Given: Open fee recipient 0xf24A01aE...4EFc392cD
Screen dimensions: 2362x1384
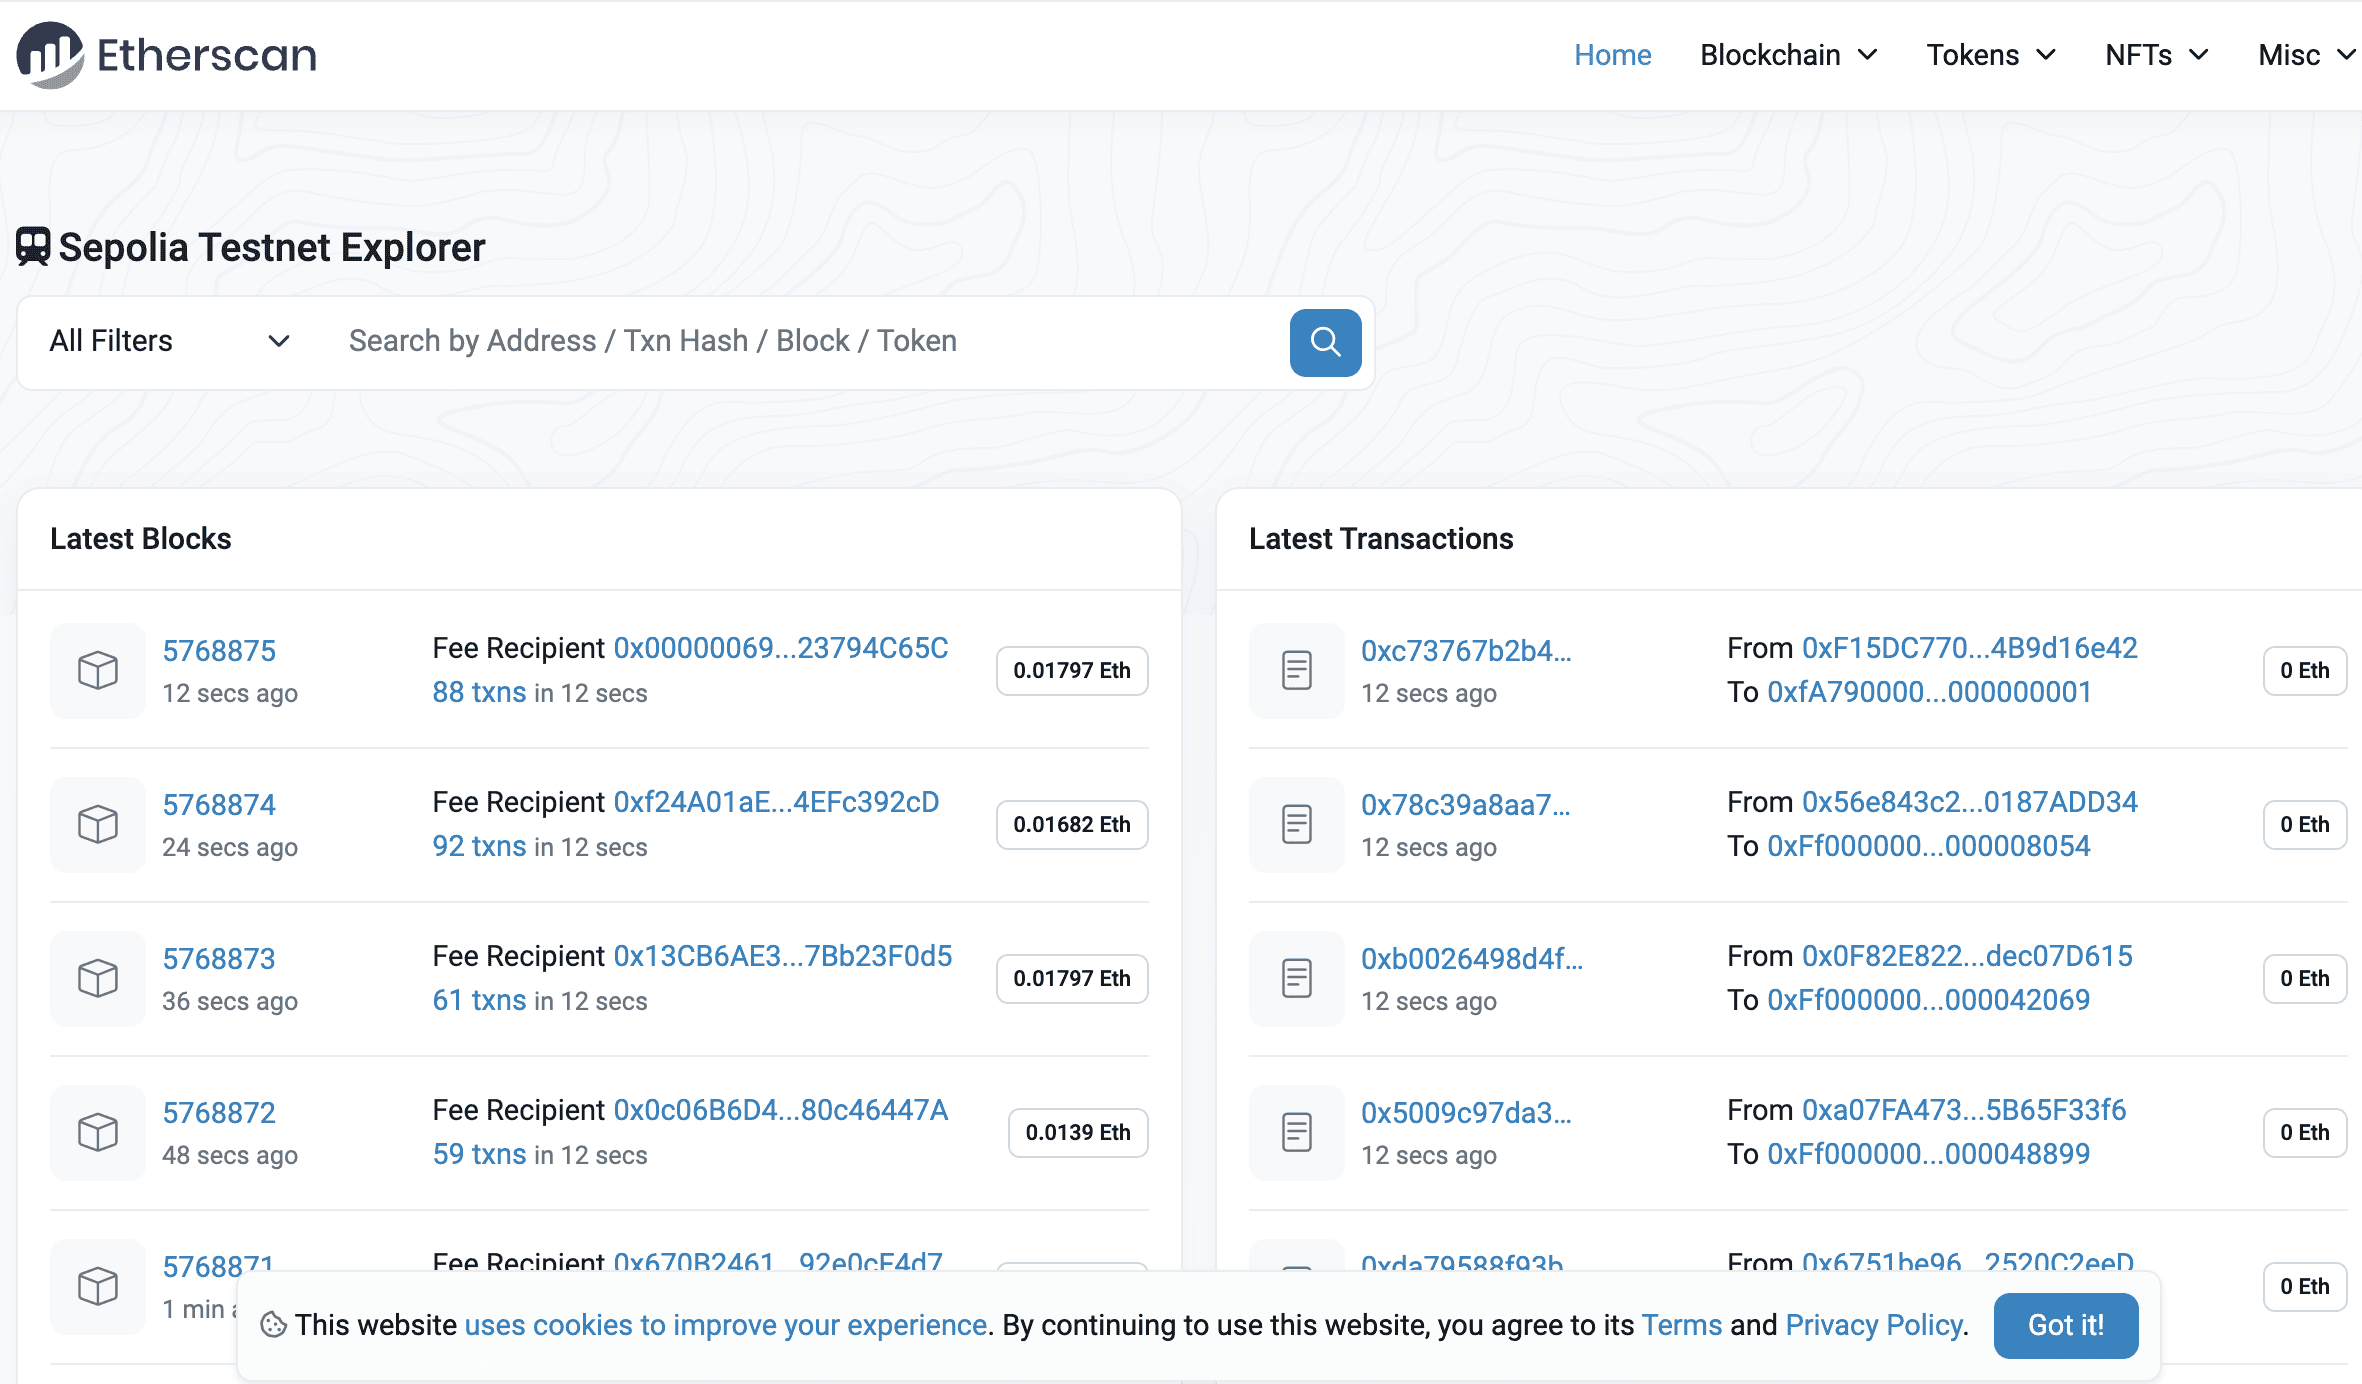Looking at the screenshot, I should pyautogui.click(x=777, y=802).
